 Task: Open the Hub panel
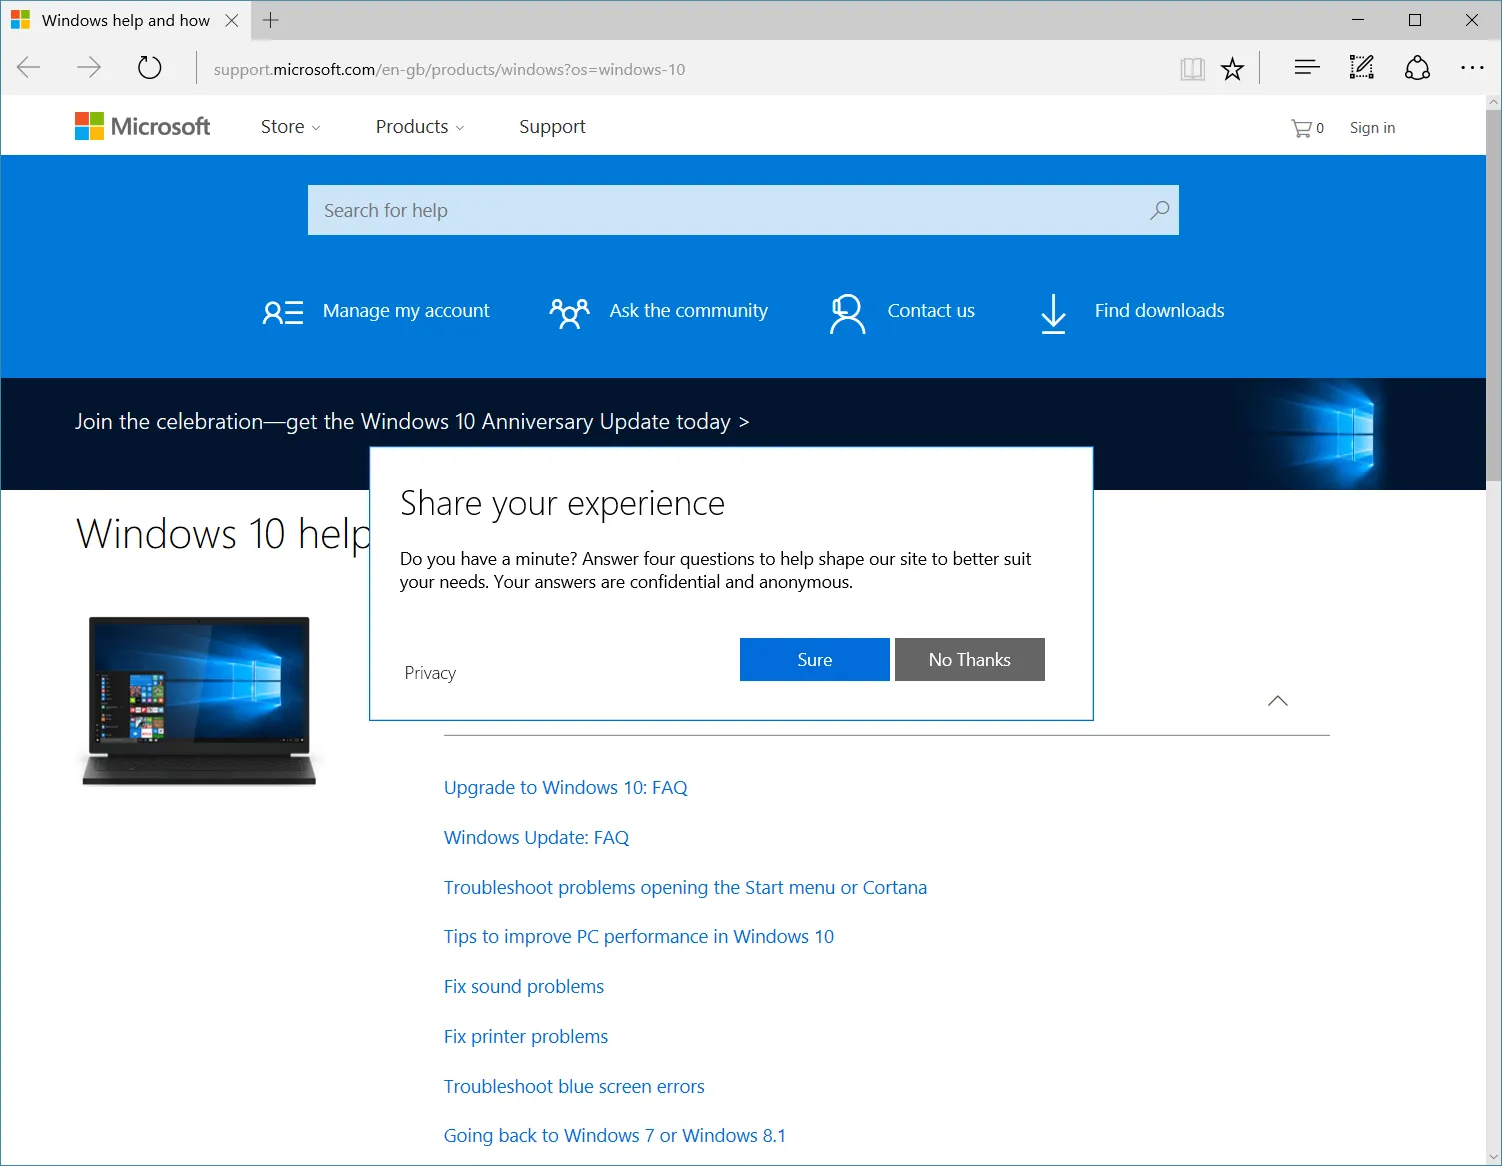[x=1306, y=68]
